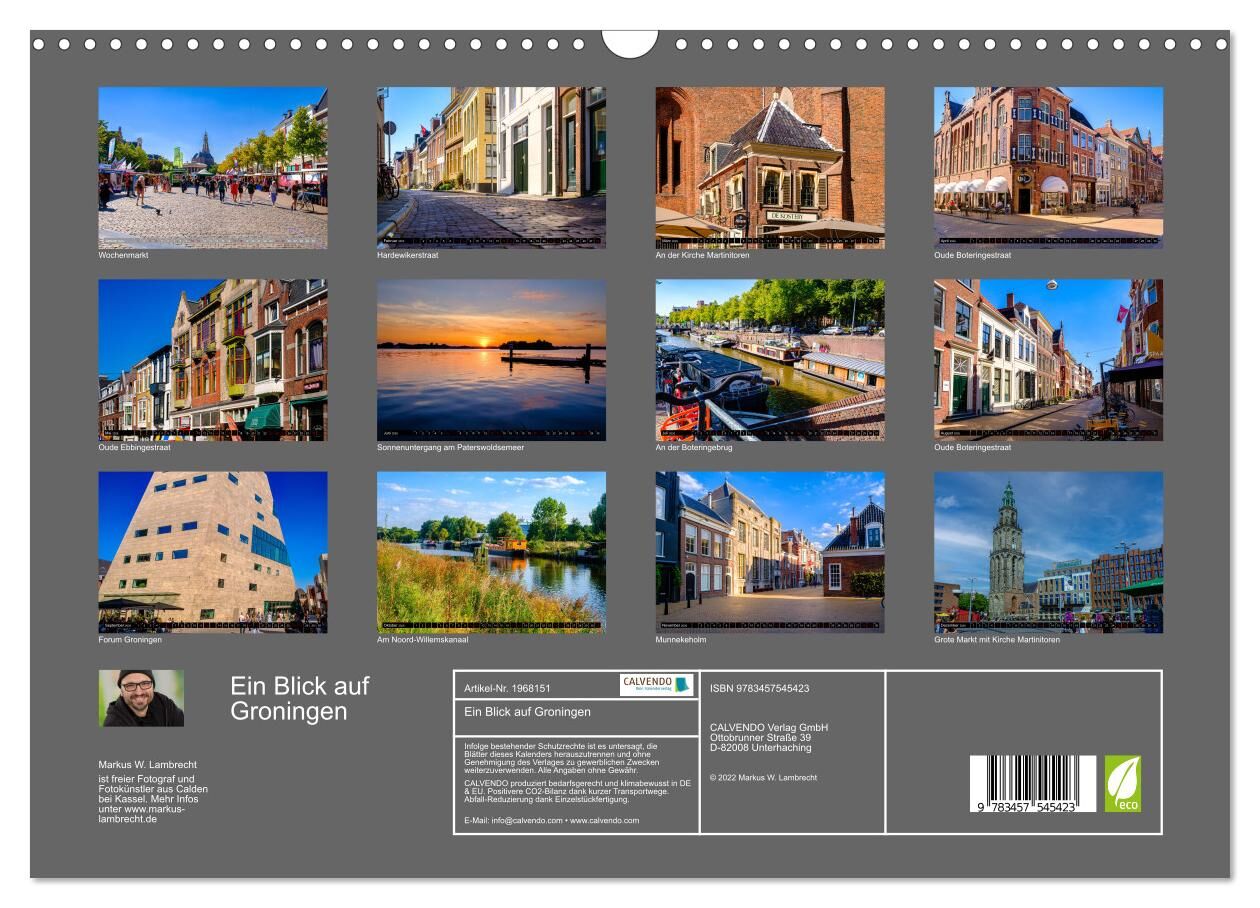This screenshot has height=908, width=1260.
Task: Select the Am Noord-Willemskanaal photo
Action: click(491, 552)
